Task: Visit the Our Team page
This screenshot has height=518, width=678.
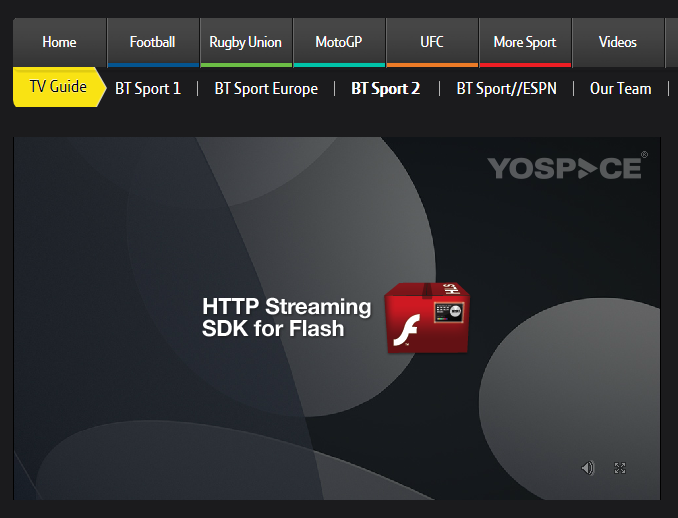Action: point(620,89)
